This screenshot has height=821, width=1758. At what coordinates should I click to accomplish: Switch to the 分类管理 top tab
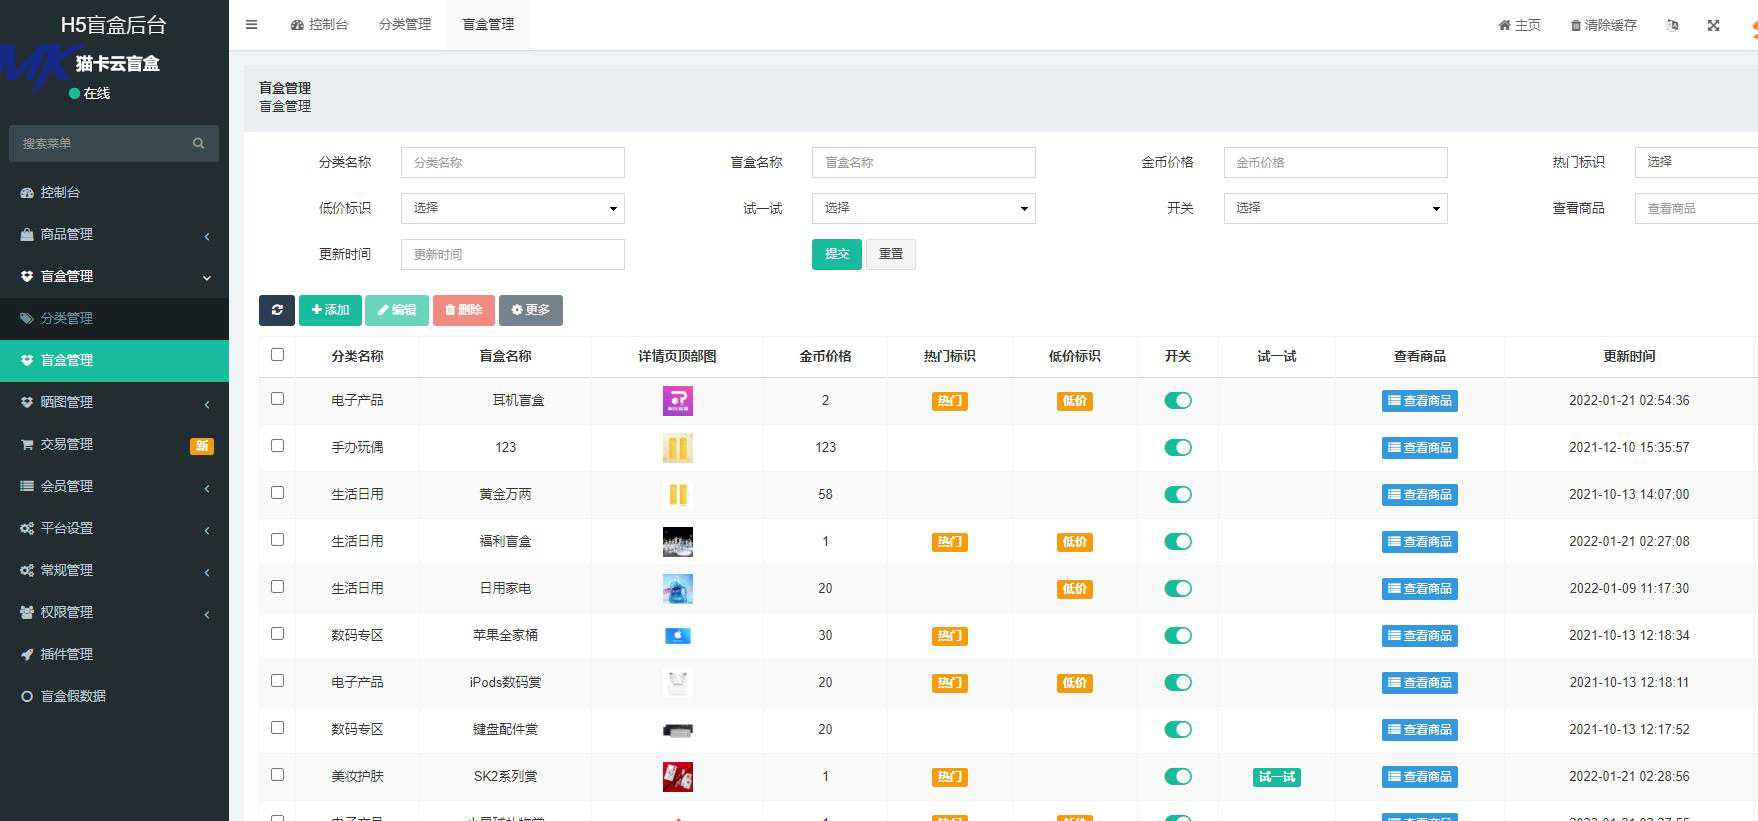click(405, 25)
